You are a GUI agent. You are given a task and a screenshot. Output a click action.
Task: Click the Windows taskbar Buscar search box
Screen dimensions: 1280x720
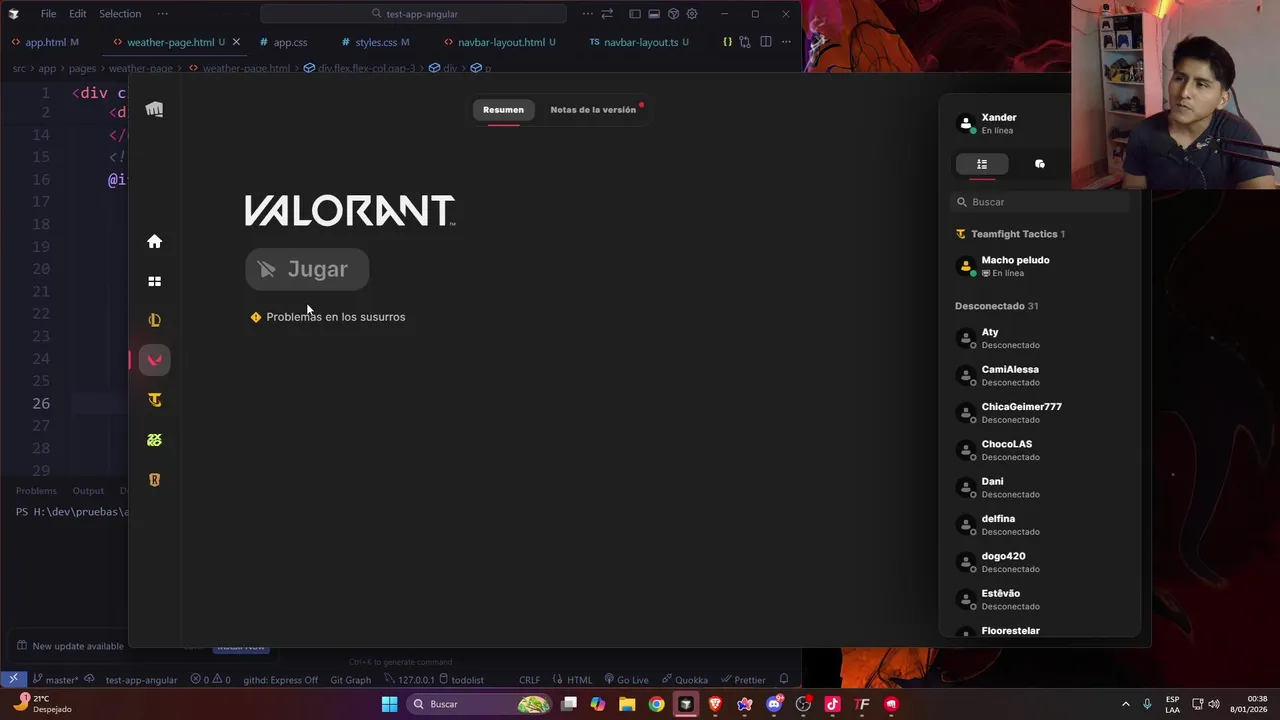tap(480, 704)
